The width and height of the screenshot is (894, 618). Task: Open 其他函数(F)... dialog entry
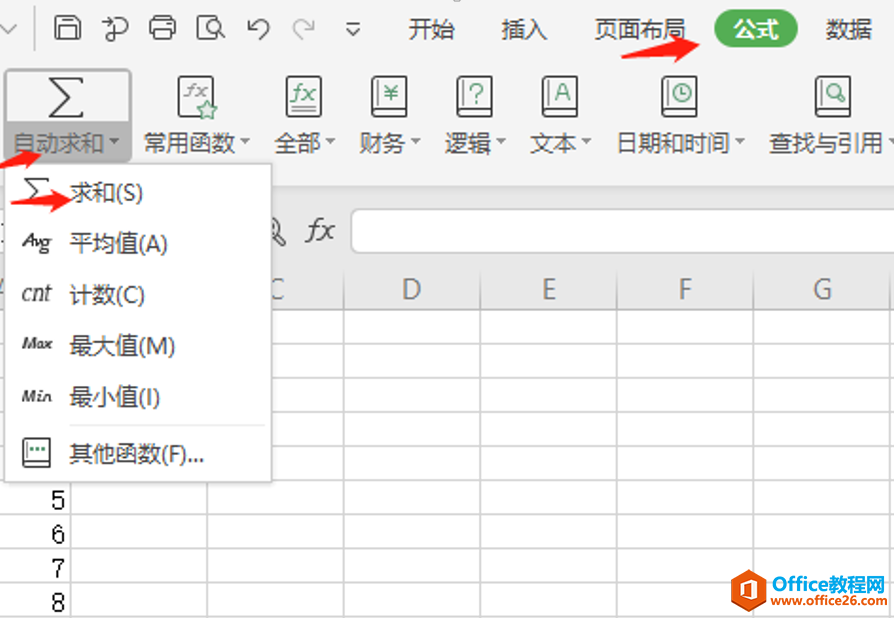[138, 454]
